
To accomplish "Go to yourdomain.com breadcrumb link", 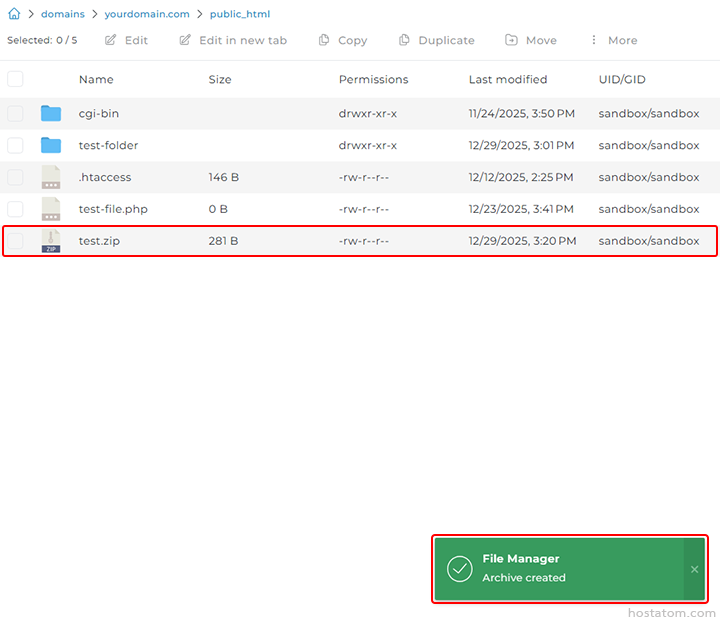I will click(147, 14).
